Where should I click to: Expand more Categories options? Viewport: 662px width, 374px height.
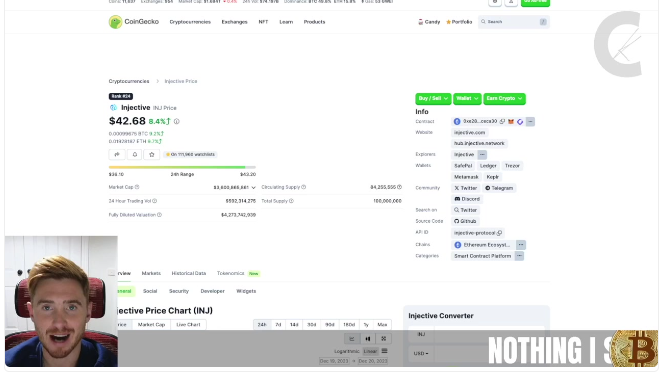pos(519,256)
